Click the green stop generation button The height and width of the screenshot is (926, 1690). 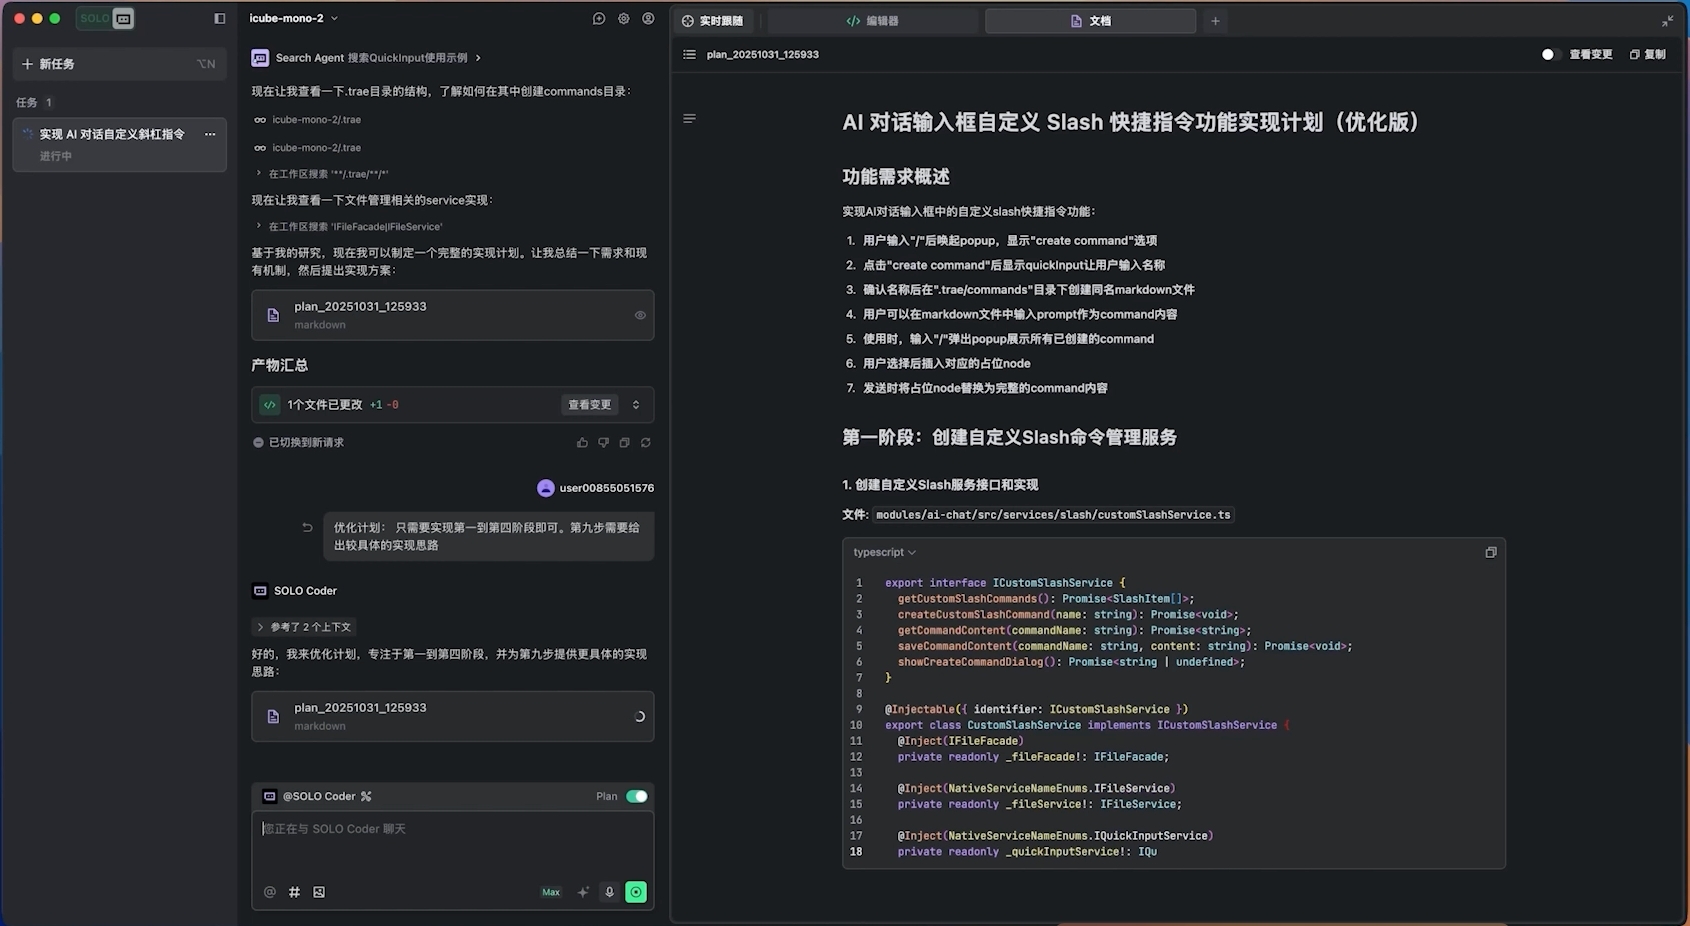(636, 892)
